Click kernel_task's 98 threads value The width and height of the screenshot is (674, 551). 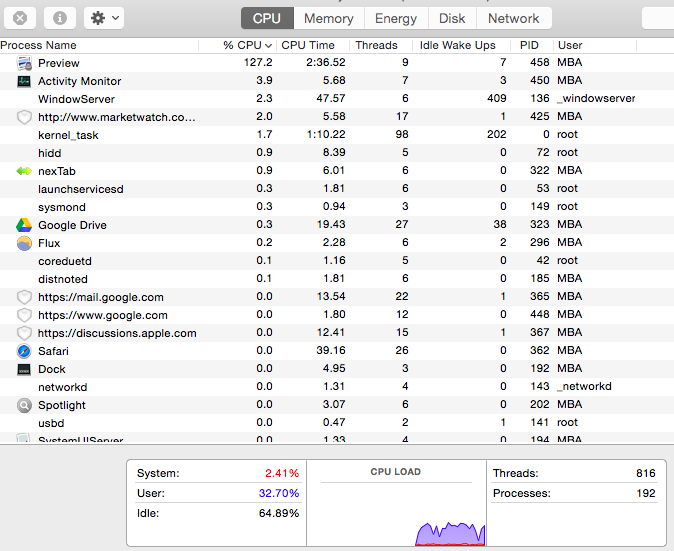tap(402, 135)
